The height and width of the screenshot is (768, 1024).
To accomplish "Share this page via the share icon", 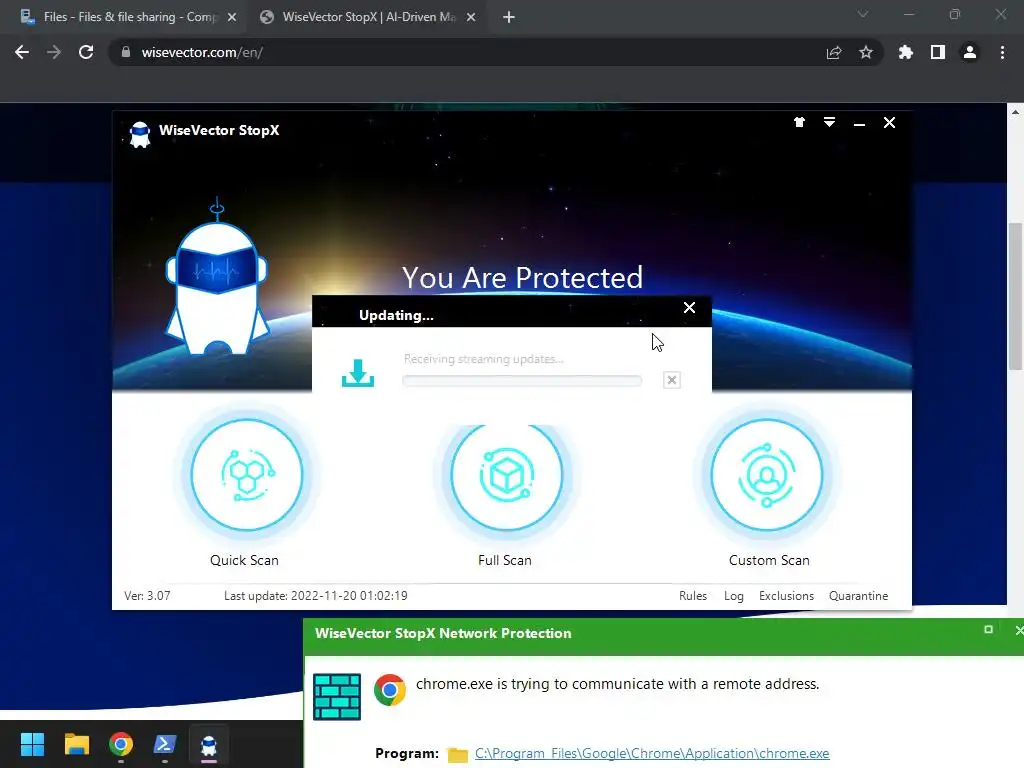I will coord(834,52).
